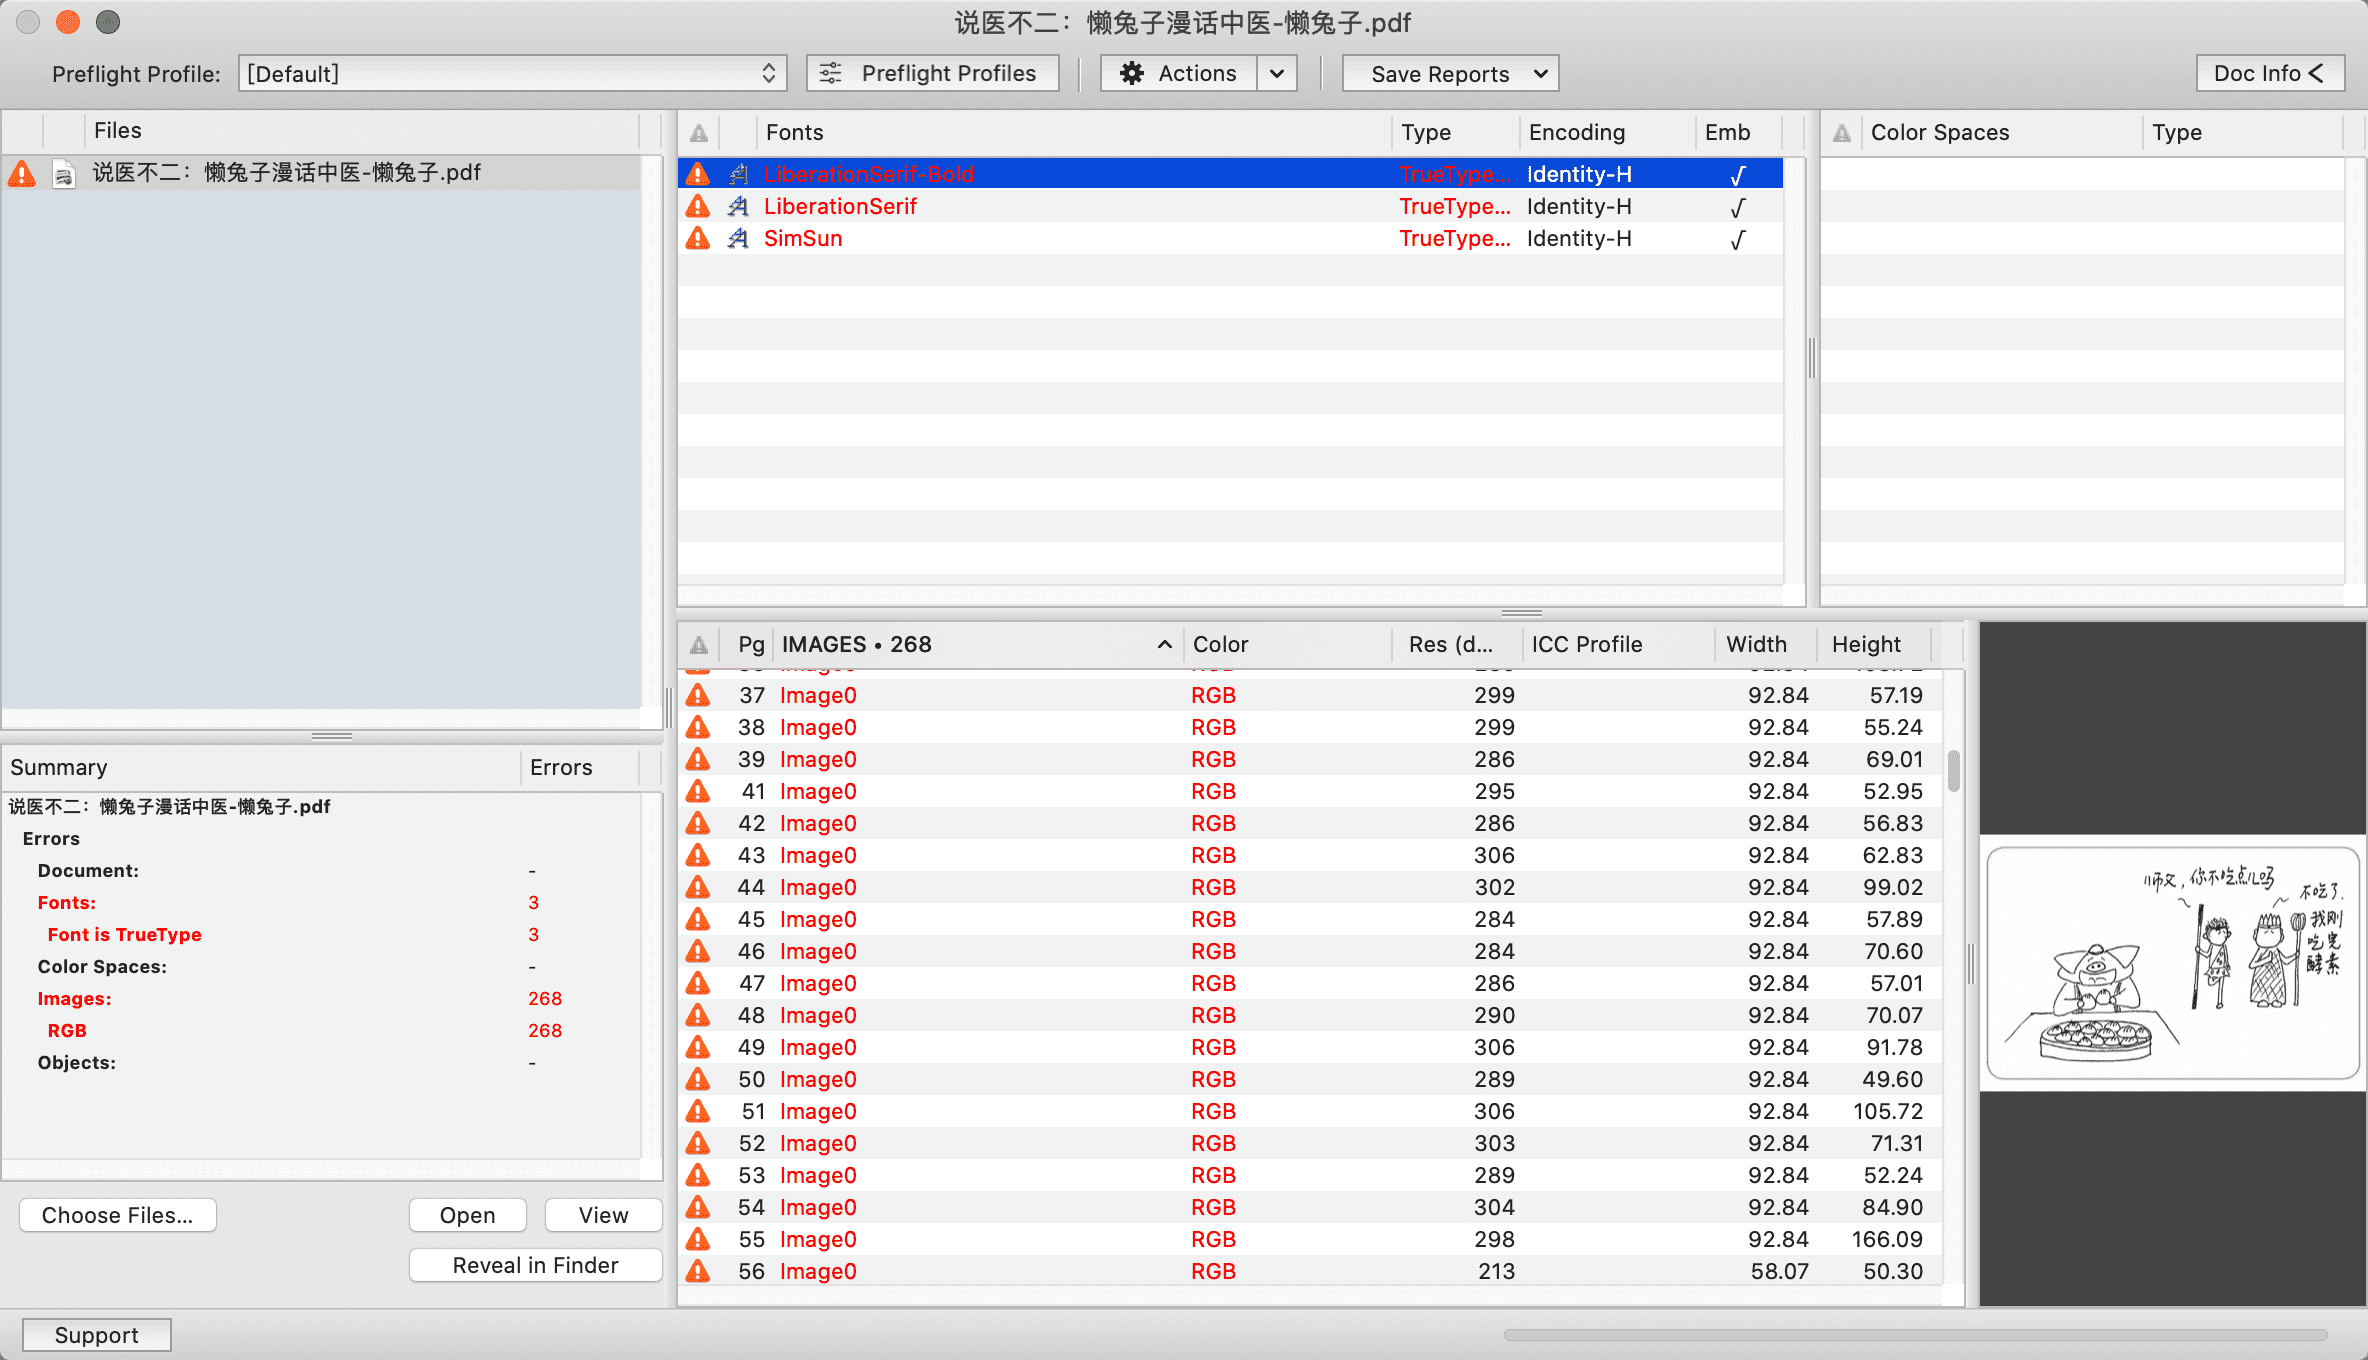The width and height of the screenshot is (2368, 1360).
Task: Click warning icon on page 55 image row
Action: pyautogui.click(x=698, y=1239)
